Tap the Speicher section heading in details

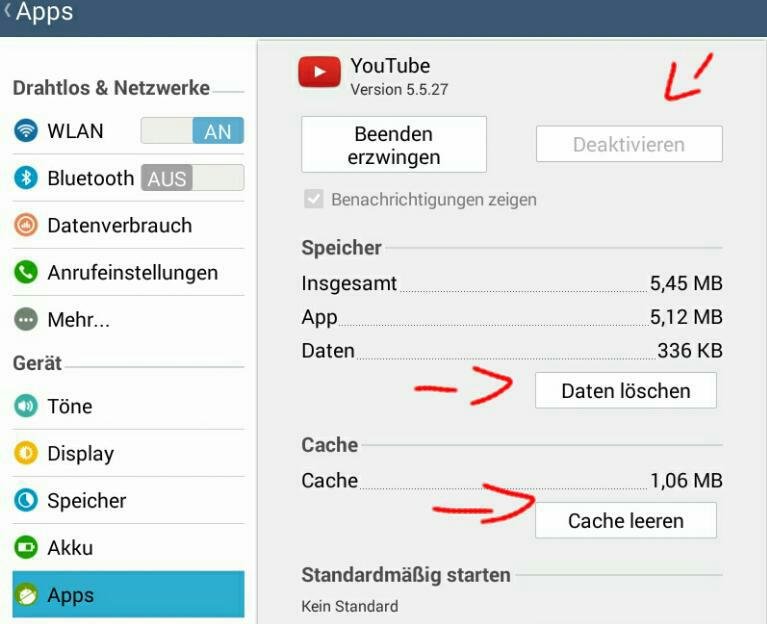(x=341, y=247)
